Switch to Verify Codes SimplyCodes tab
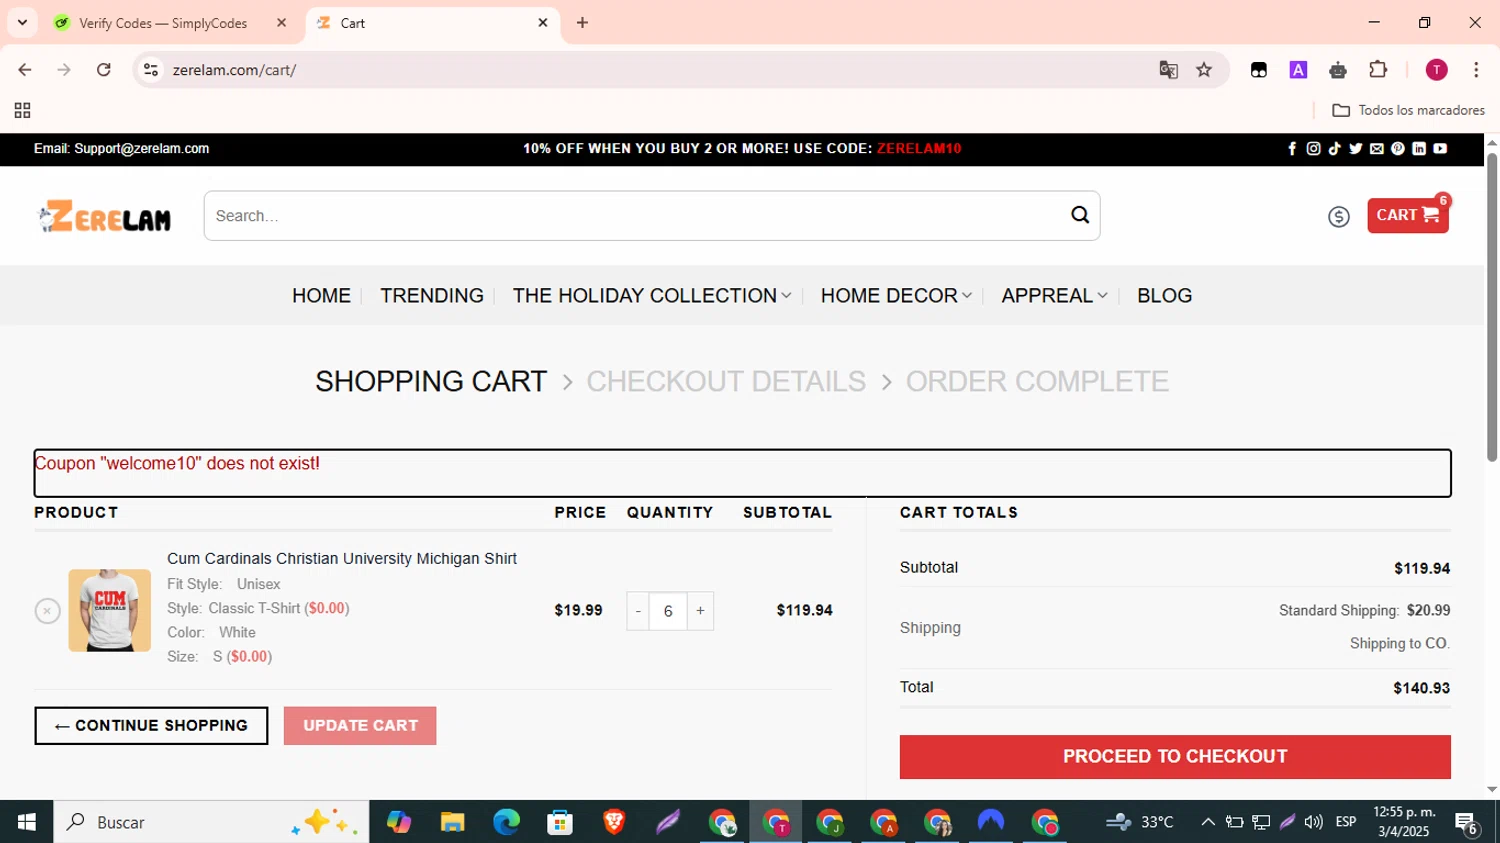 click(171, 23)
